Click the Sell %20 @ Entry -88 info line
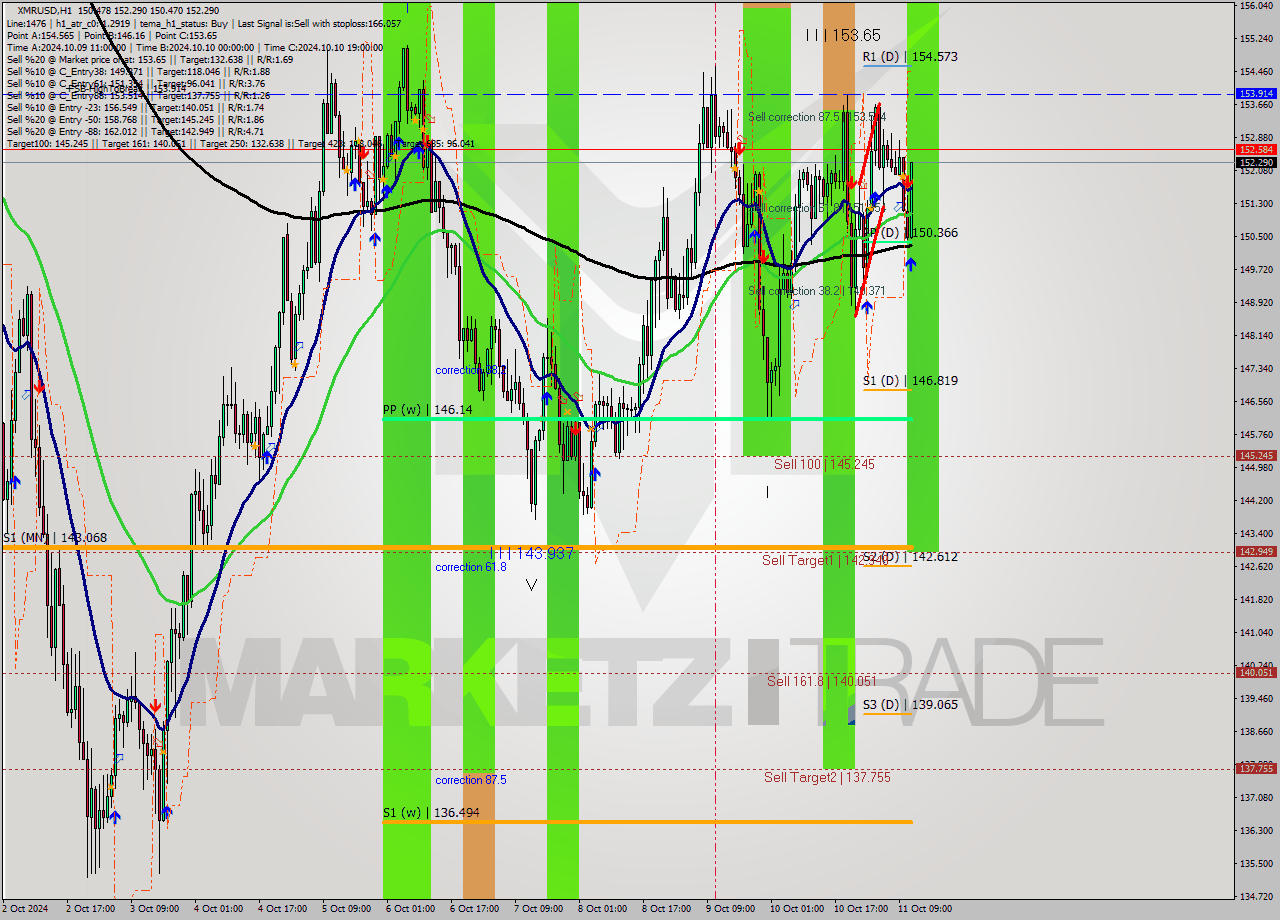This screenshot has height=920, width=1280. point(135,131)
